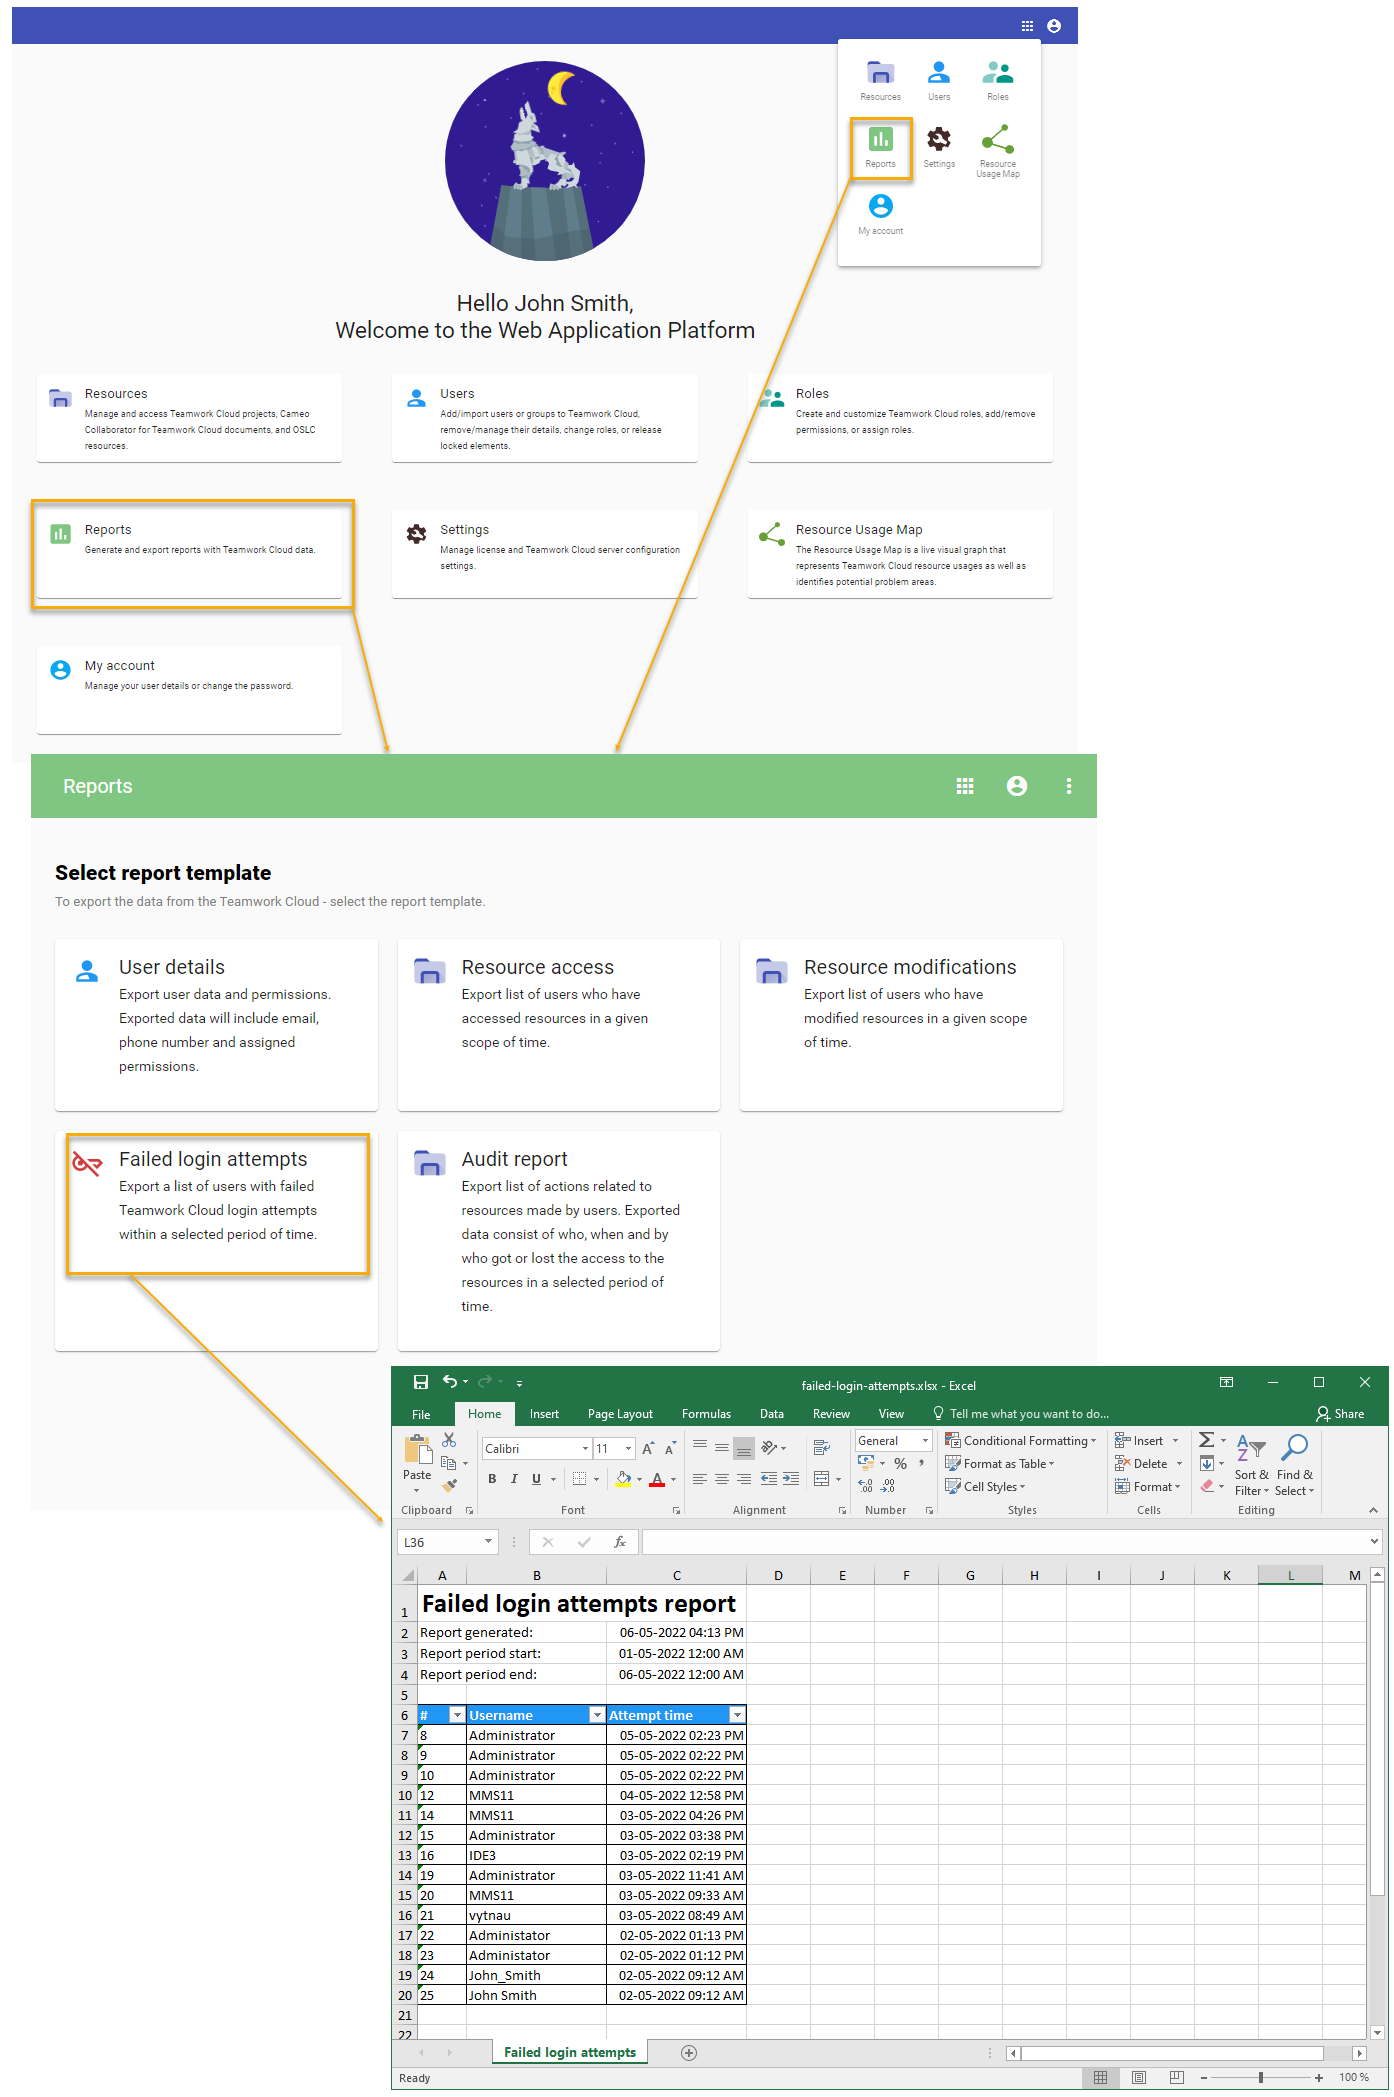The image size is (1394, 2097).
Task: Click the Insert Function fx icon
Action: [x=620, y=1542]
